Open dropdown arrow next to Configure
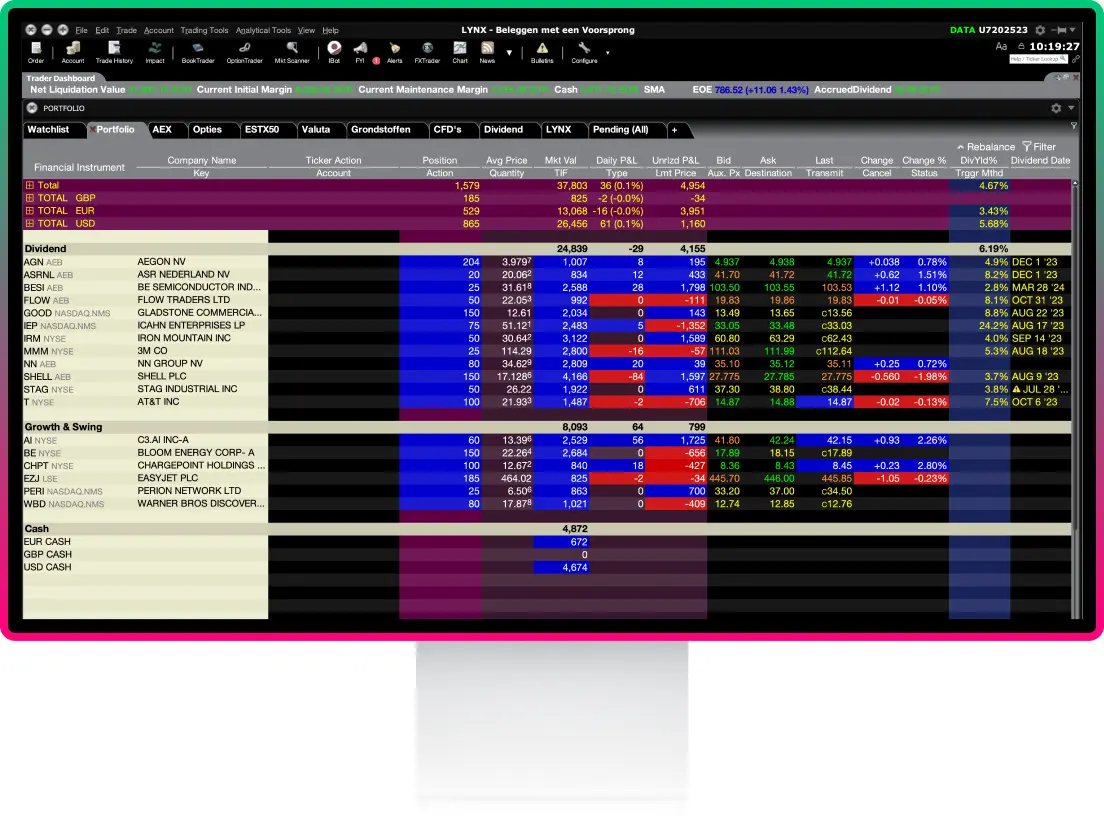This screenshot has height=816, width=1104. pyautogui.click(x=608, y=53)
